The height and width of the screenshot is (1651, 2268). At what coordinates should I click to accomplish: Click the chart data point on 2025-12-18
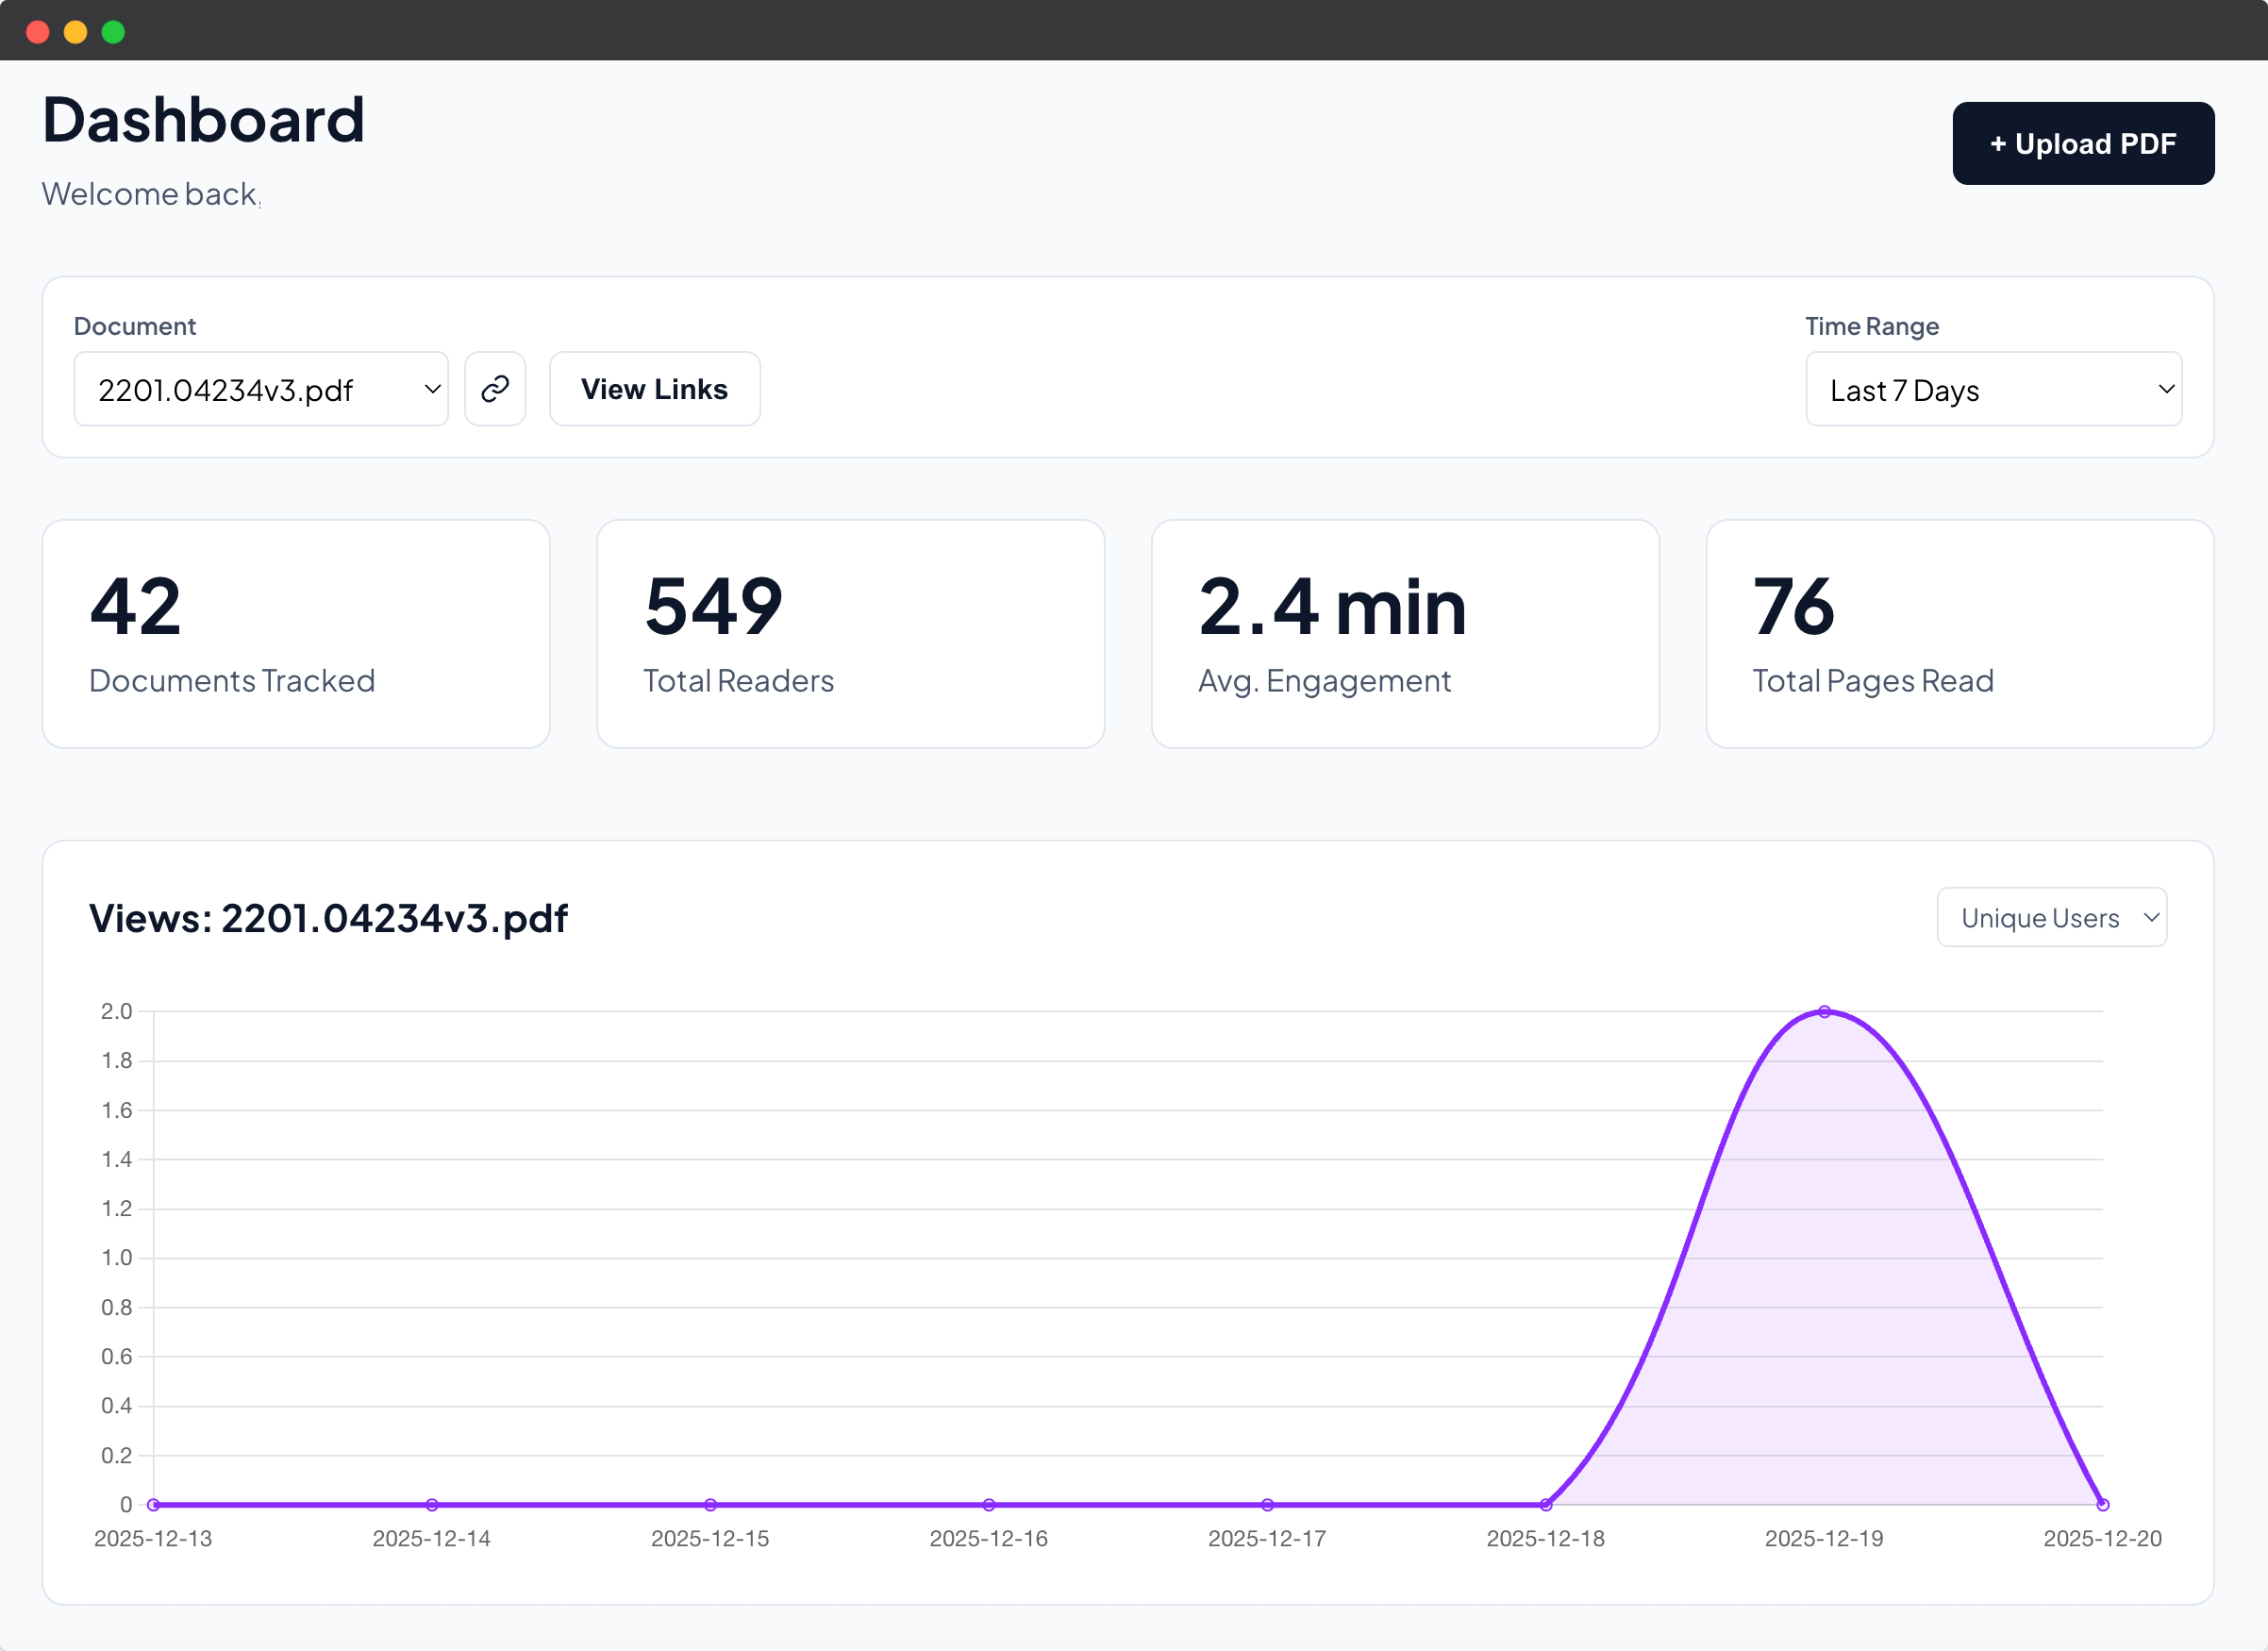click(1546, 1505)
